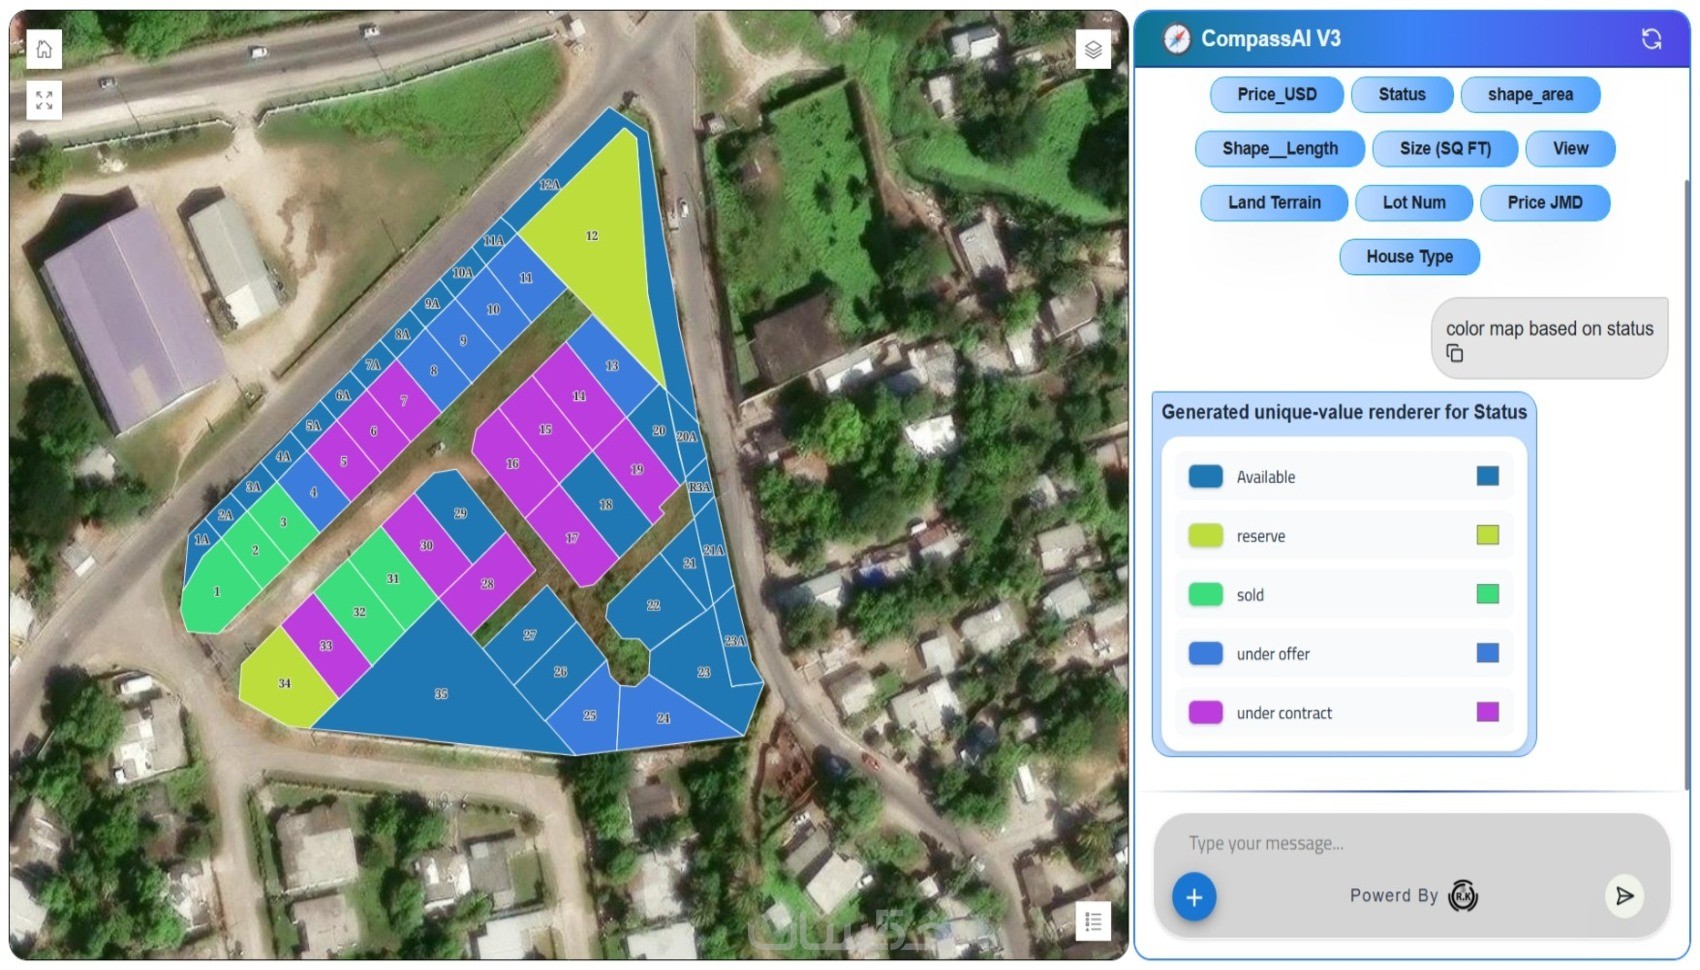Click the map home extent icon
The image size is (1700, 970).
(44, 49)
